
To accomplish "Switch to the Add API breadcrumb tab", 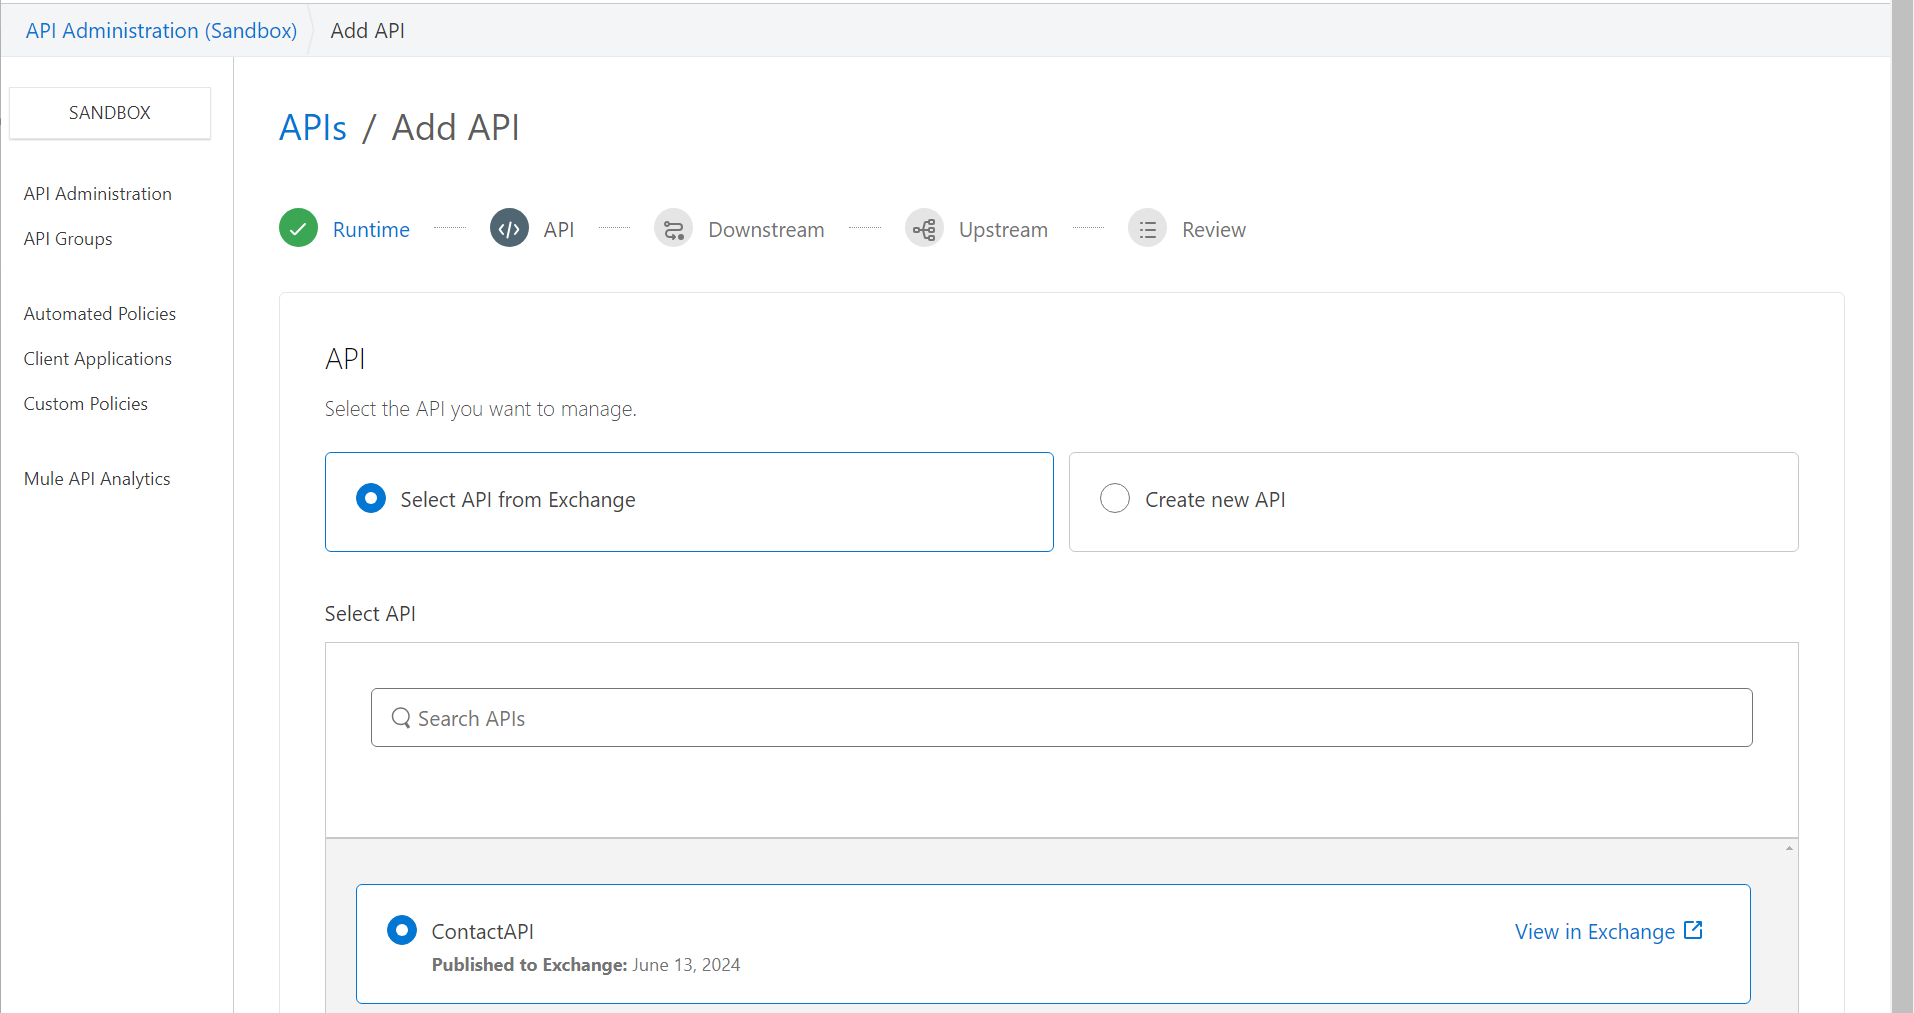I will point(367,30).
